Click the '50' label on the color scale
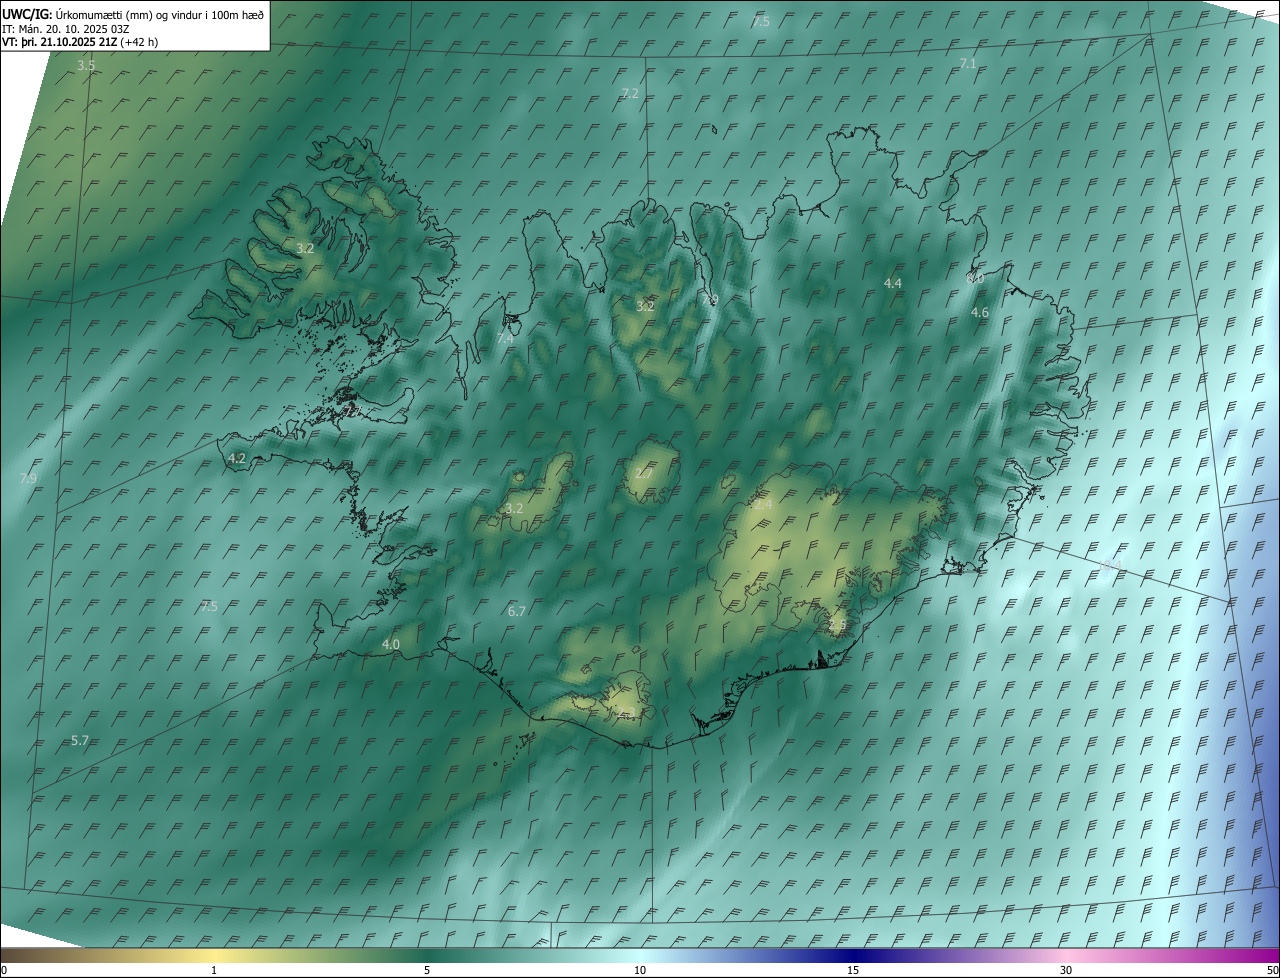 1271,970
